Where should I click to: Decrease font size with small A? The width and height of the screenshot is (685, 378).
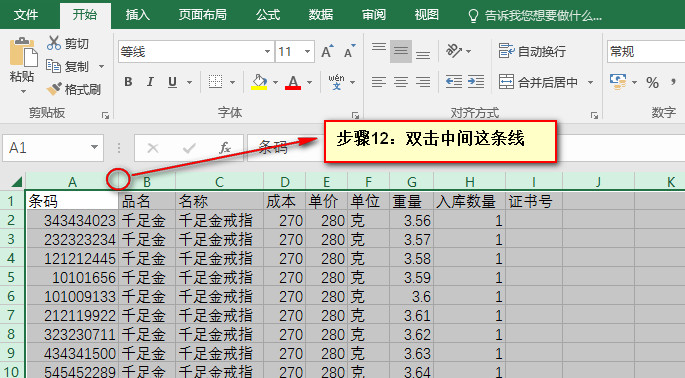point(349,52)
